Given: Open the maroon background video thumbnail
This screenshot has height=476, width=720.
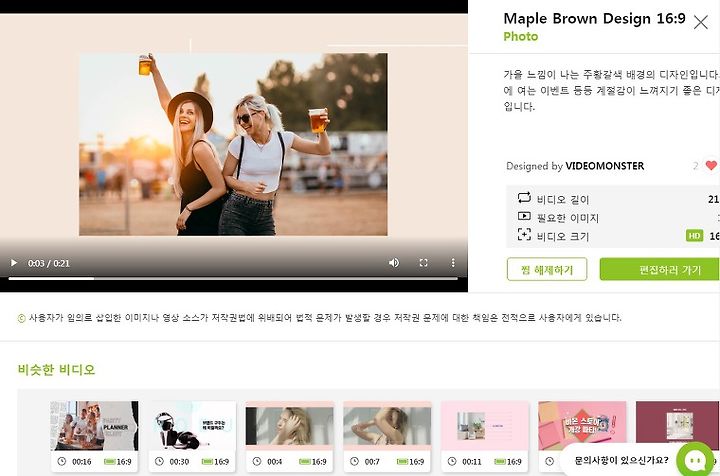Looking at the screenshot, I should [x=678, y=426].
